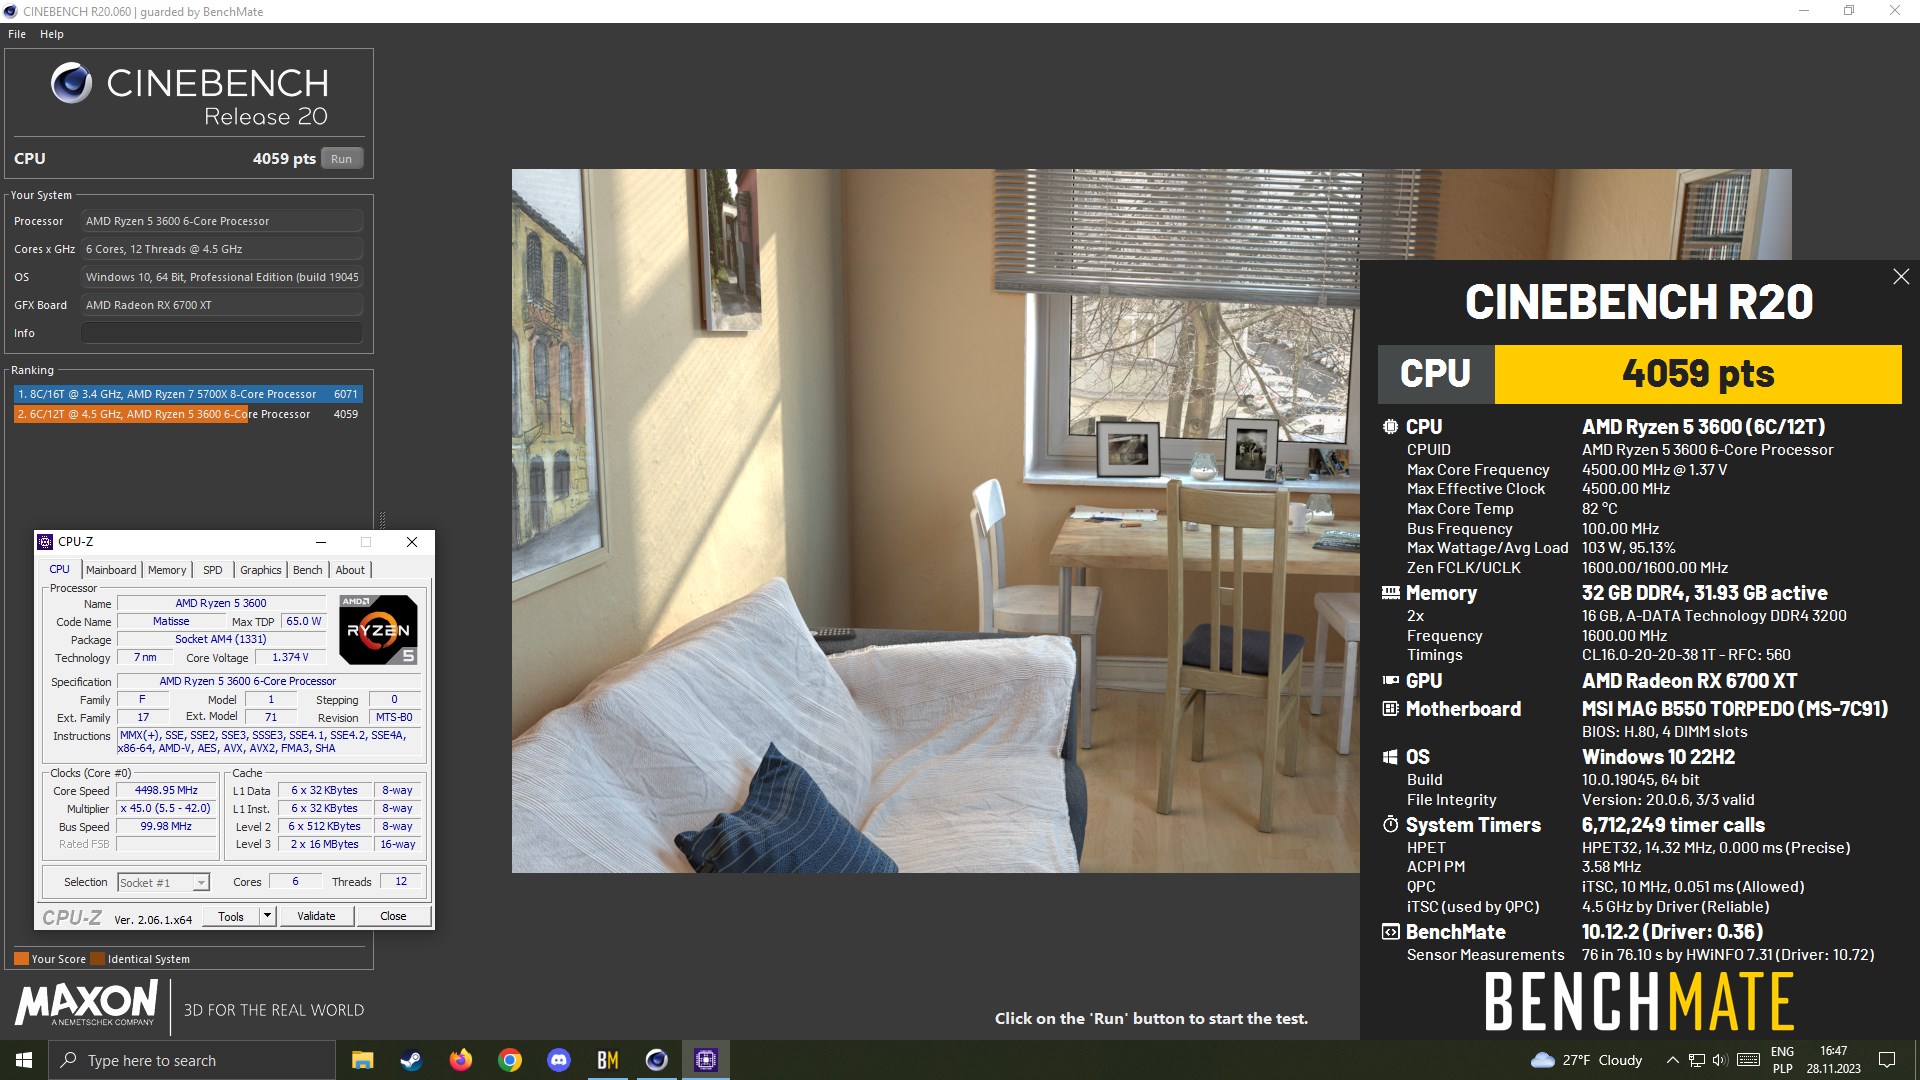Image resolution: width=1920 pixels, height=1080 pixels.
Task: Click the BenchMate Memory section icon
Action: [x=1390, y=593]
